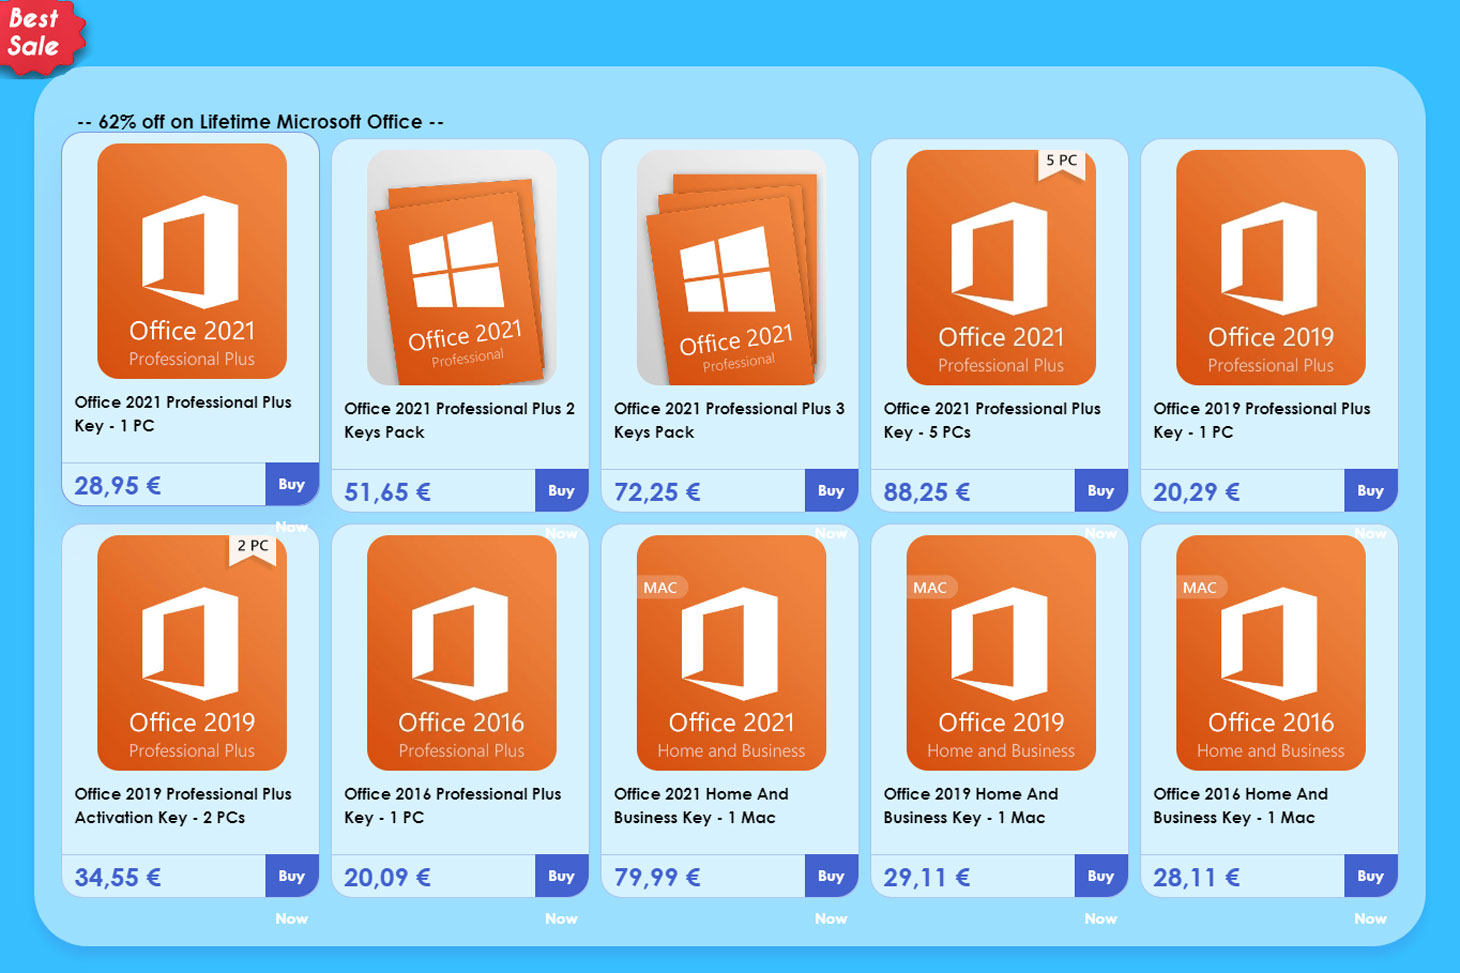Click the 79,99 € price
Image resolution: width=1460 pixels, height=973 pixels.
tap(657, 877)
